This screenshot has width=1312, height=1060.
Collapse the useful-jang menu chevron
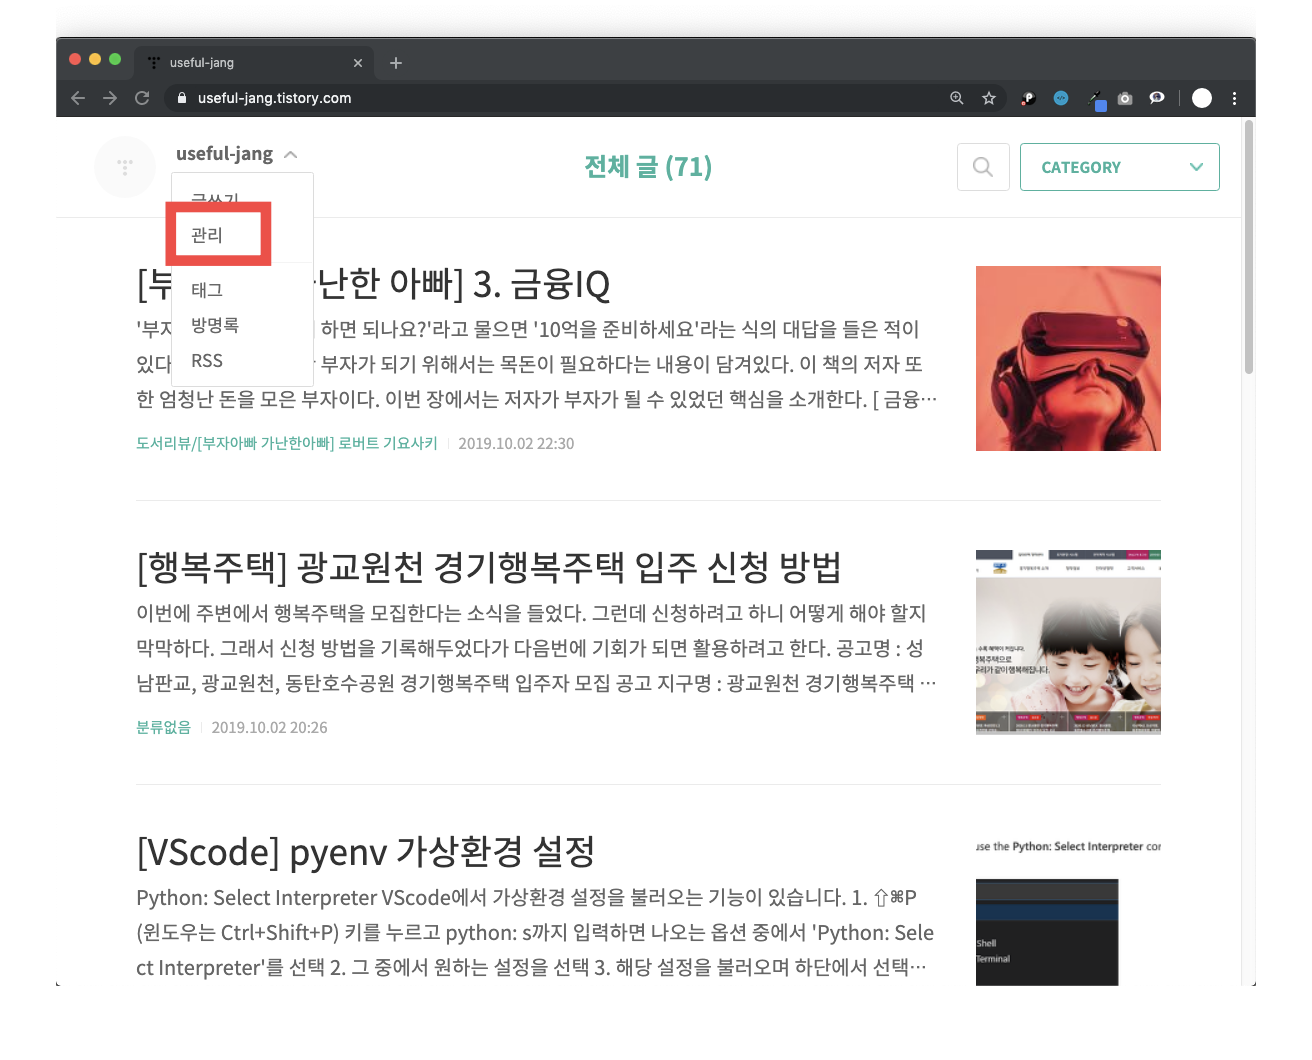point(291,154)
